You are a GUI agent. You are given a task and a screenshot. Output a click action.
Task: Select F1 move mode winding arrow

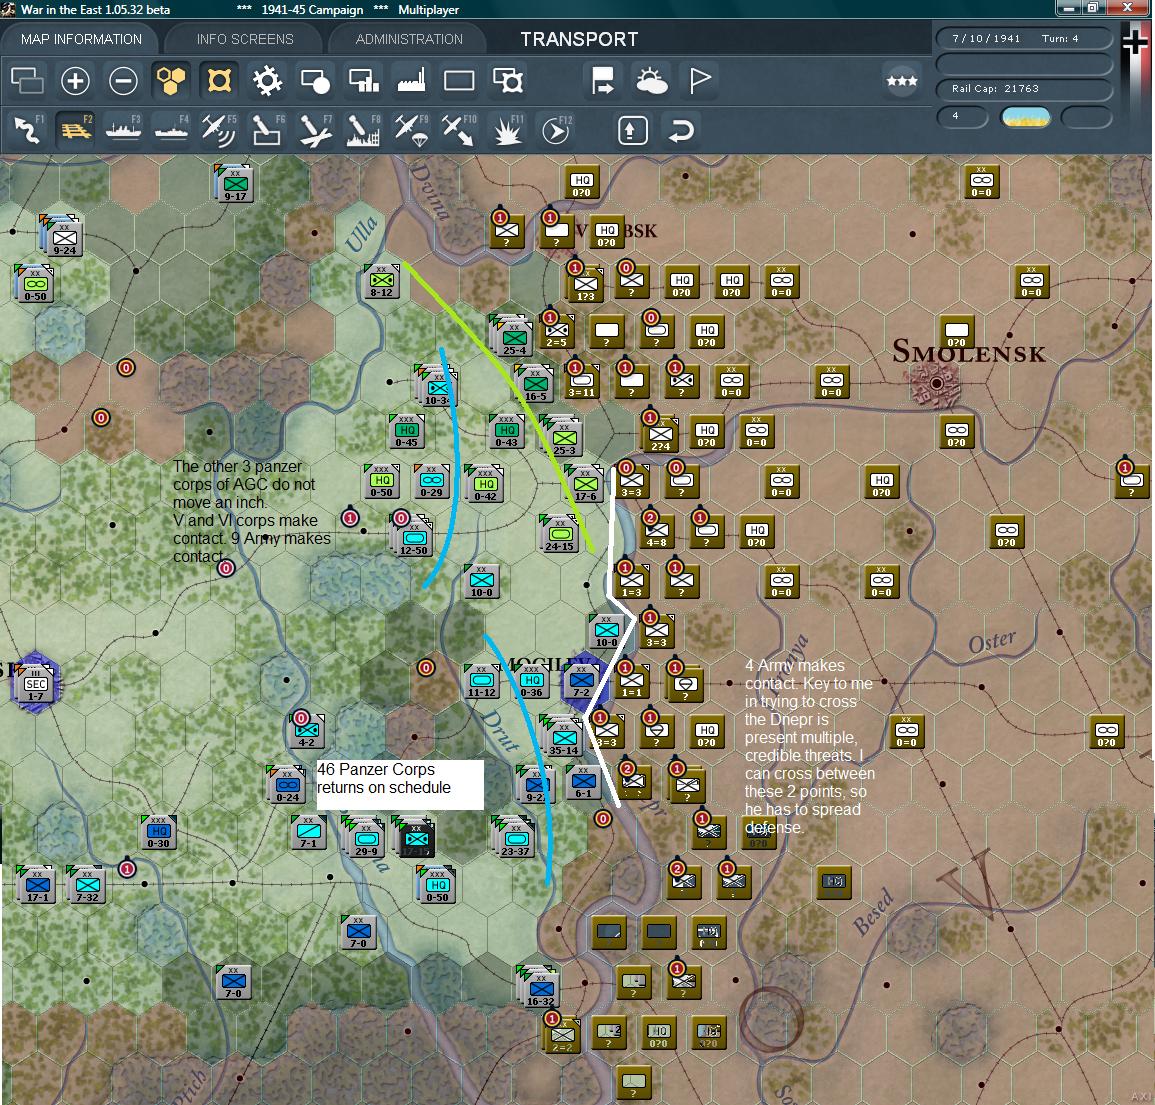coord(28,130)
